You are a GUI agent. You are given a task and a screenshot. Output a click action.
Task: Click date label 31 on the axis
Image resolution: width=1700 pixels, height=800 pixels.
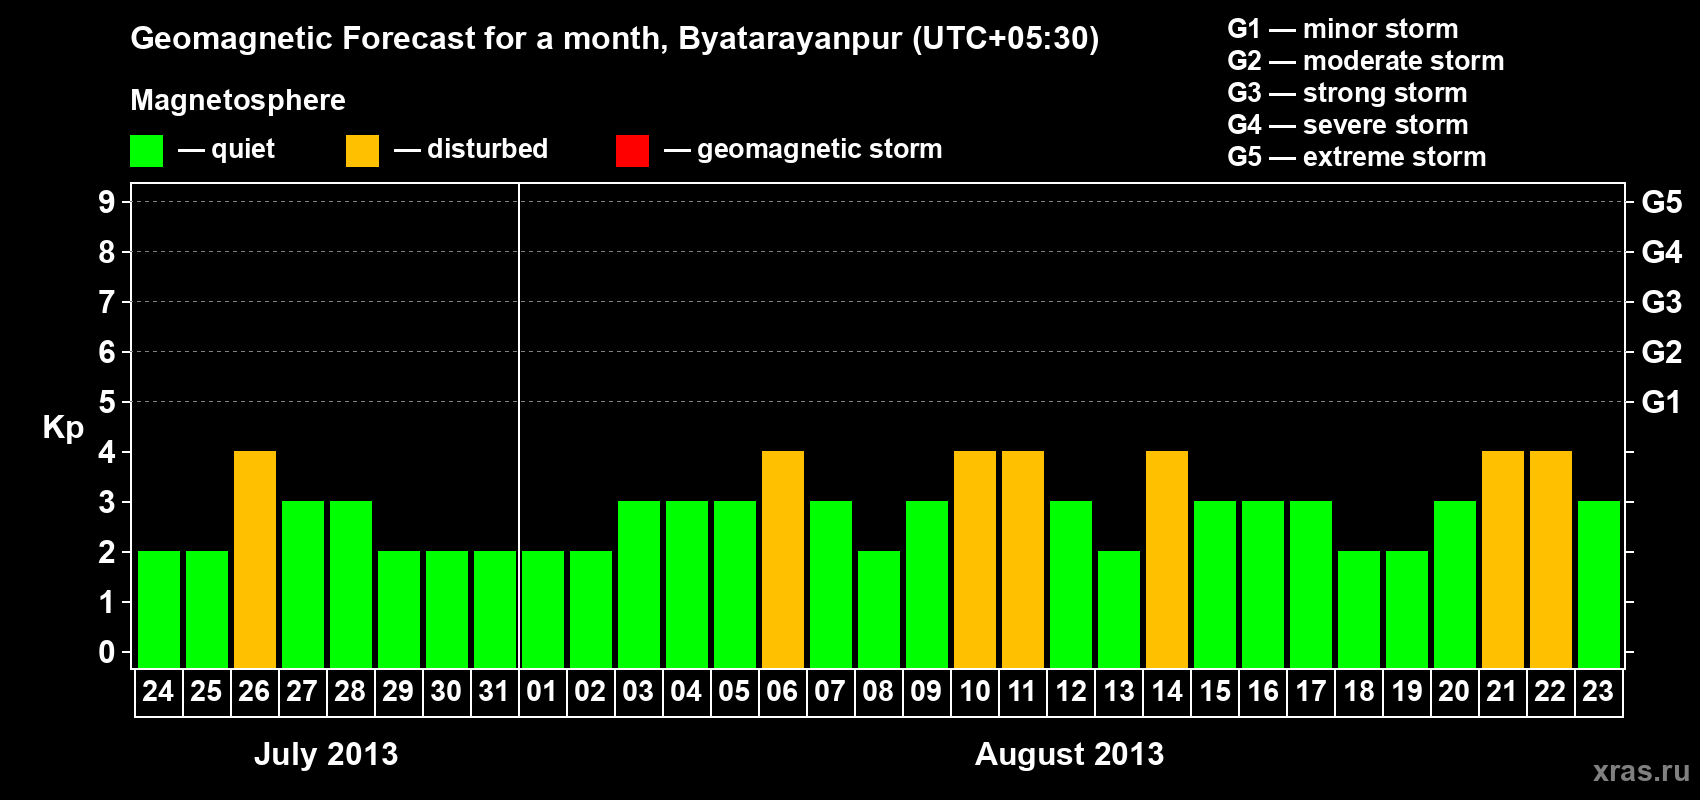click(494, 691)
